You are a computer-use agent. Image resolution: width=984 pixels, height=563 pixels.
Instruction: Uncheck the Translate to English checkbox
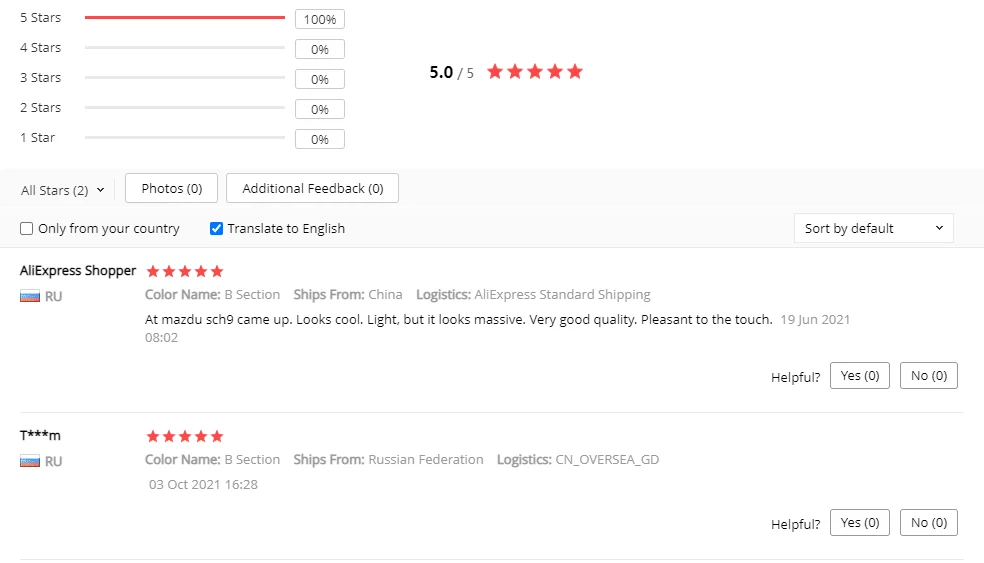(216, 229)
